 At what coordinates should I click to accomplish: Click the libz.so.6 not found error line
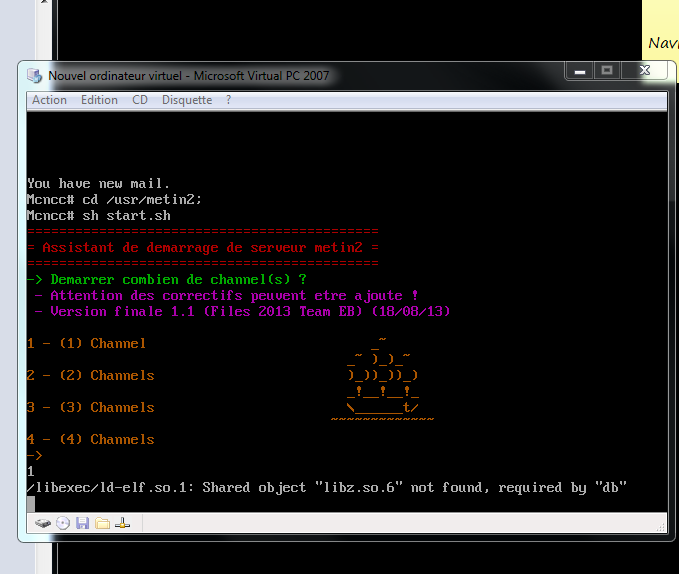point(327,488)
